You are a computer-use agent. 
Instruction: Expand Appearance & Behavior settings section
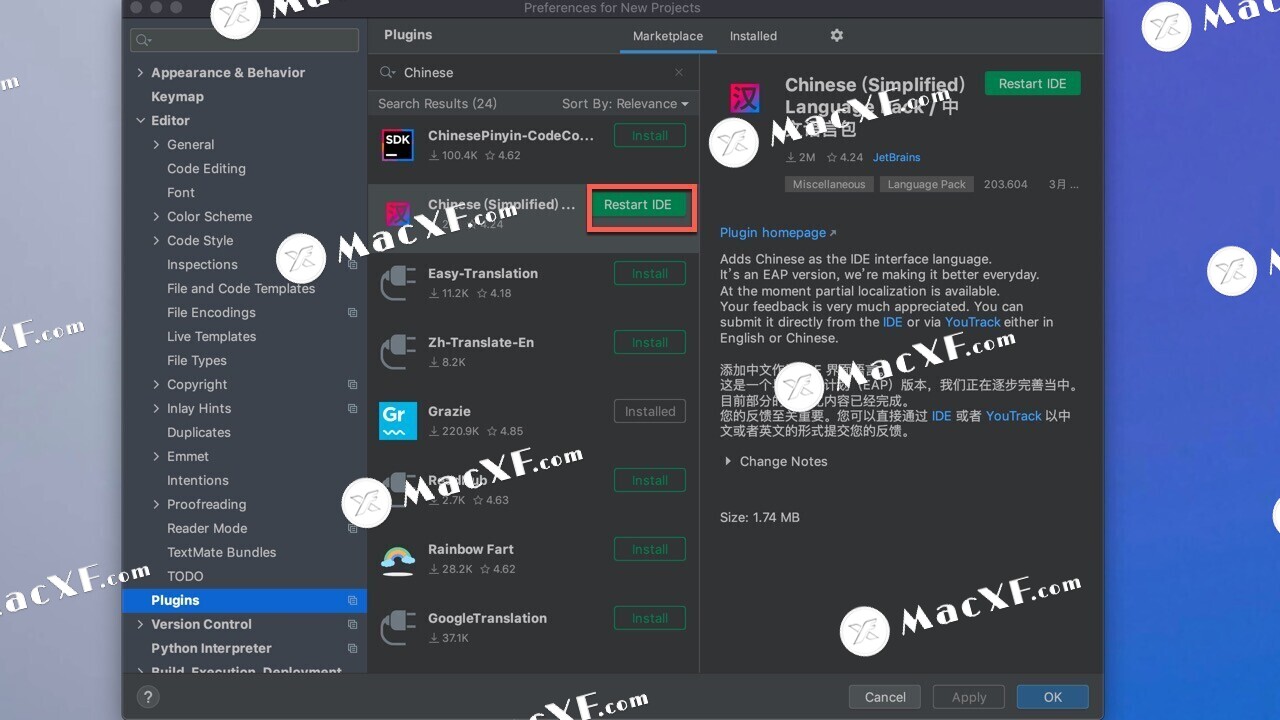tap(140, 72)
